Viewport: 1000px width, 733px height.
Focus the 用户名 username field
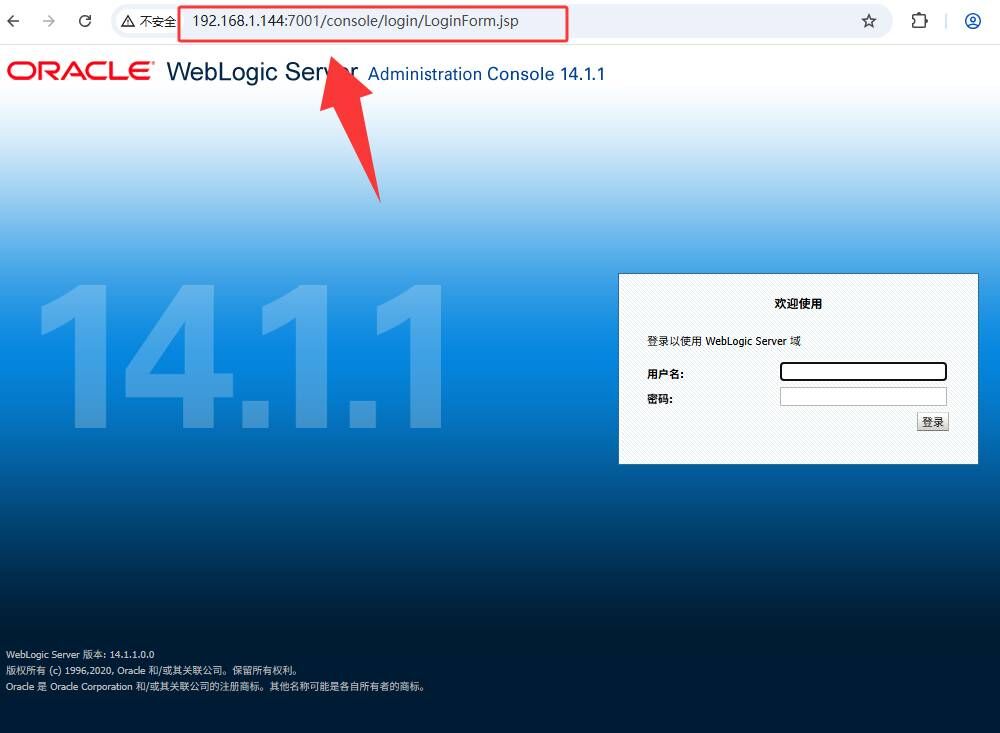(x=863, y=371)
